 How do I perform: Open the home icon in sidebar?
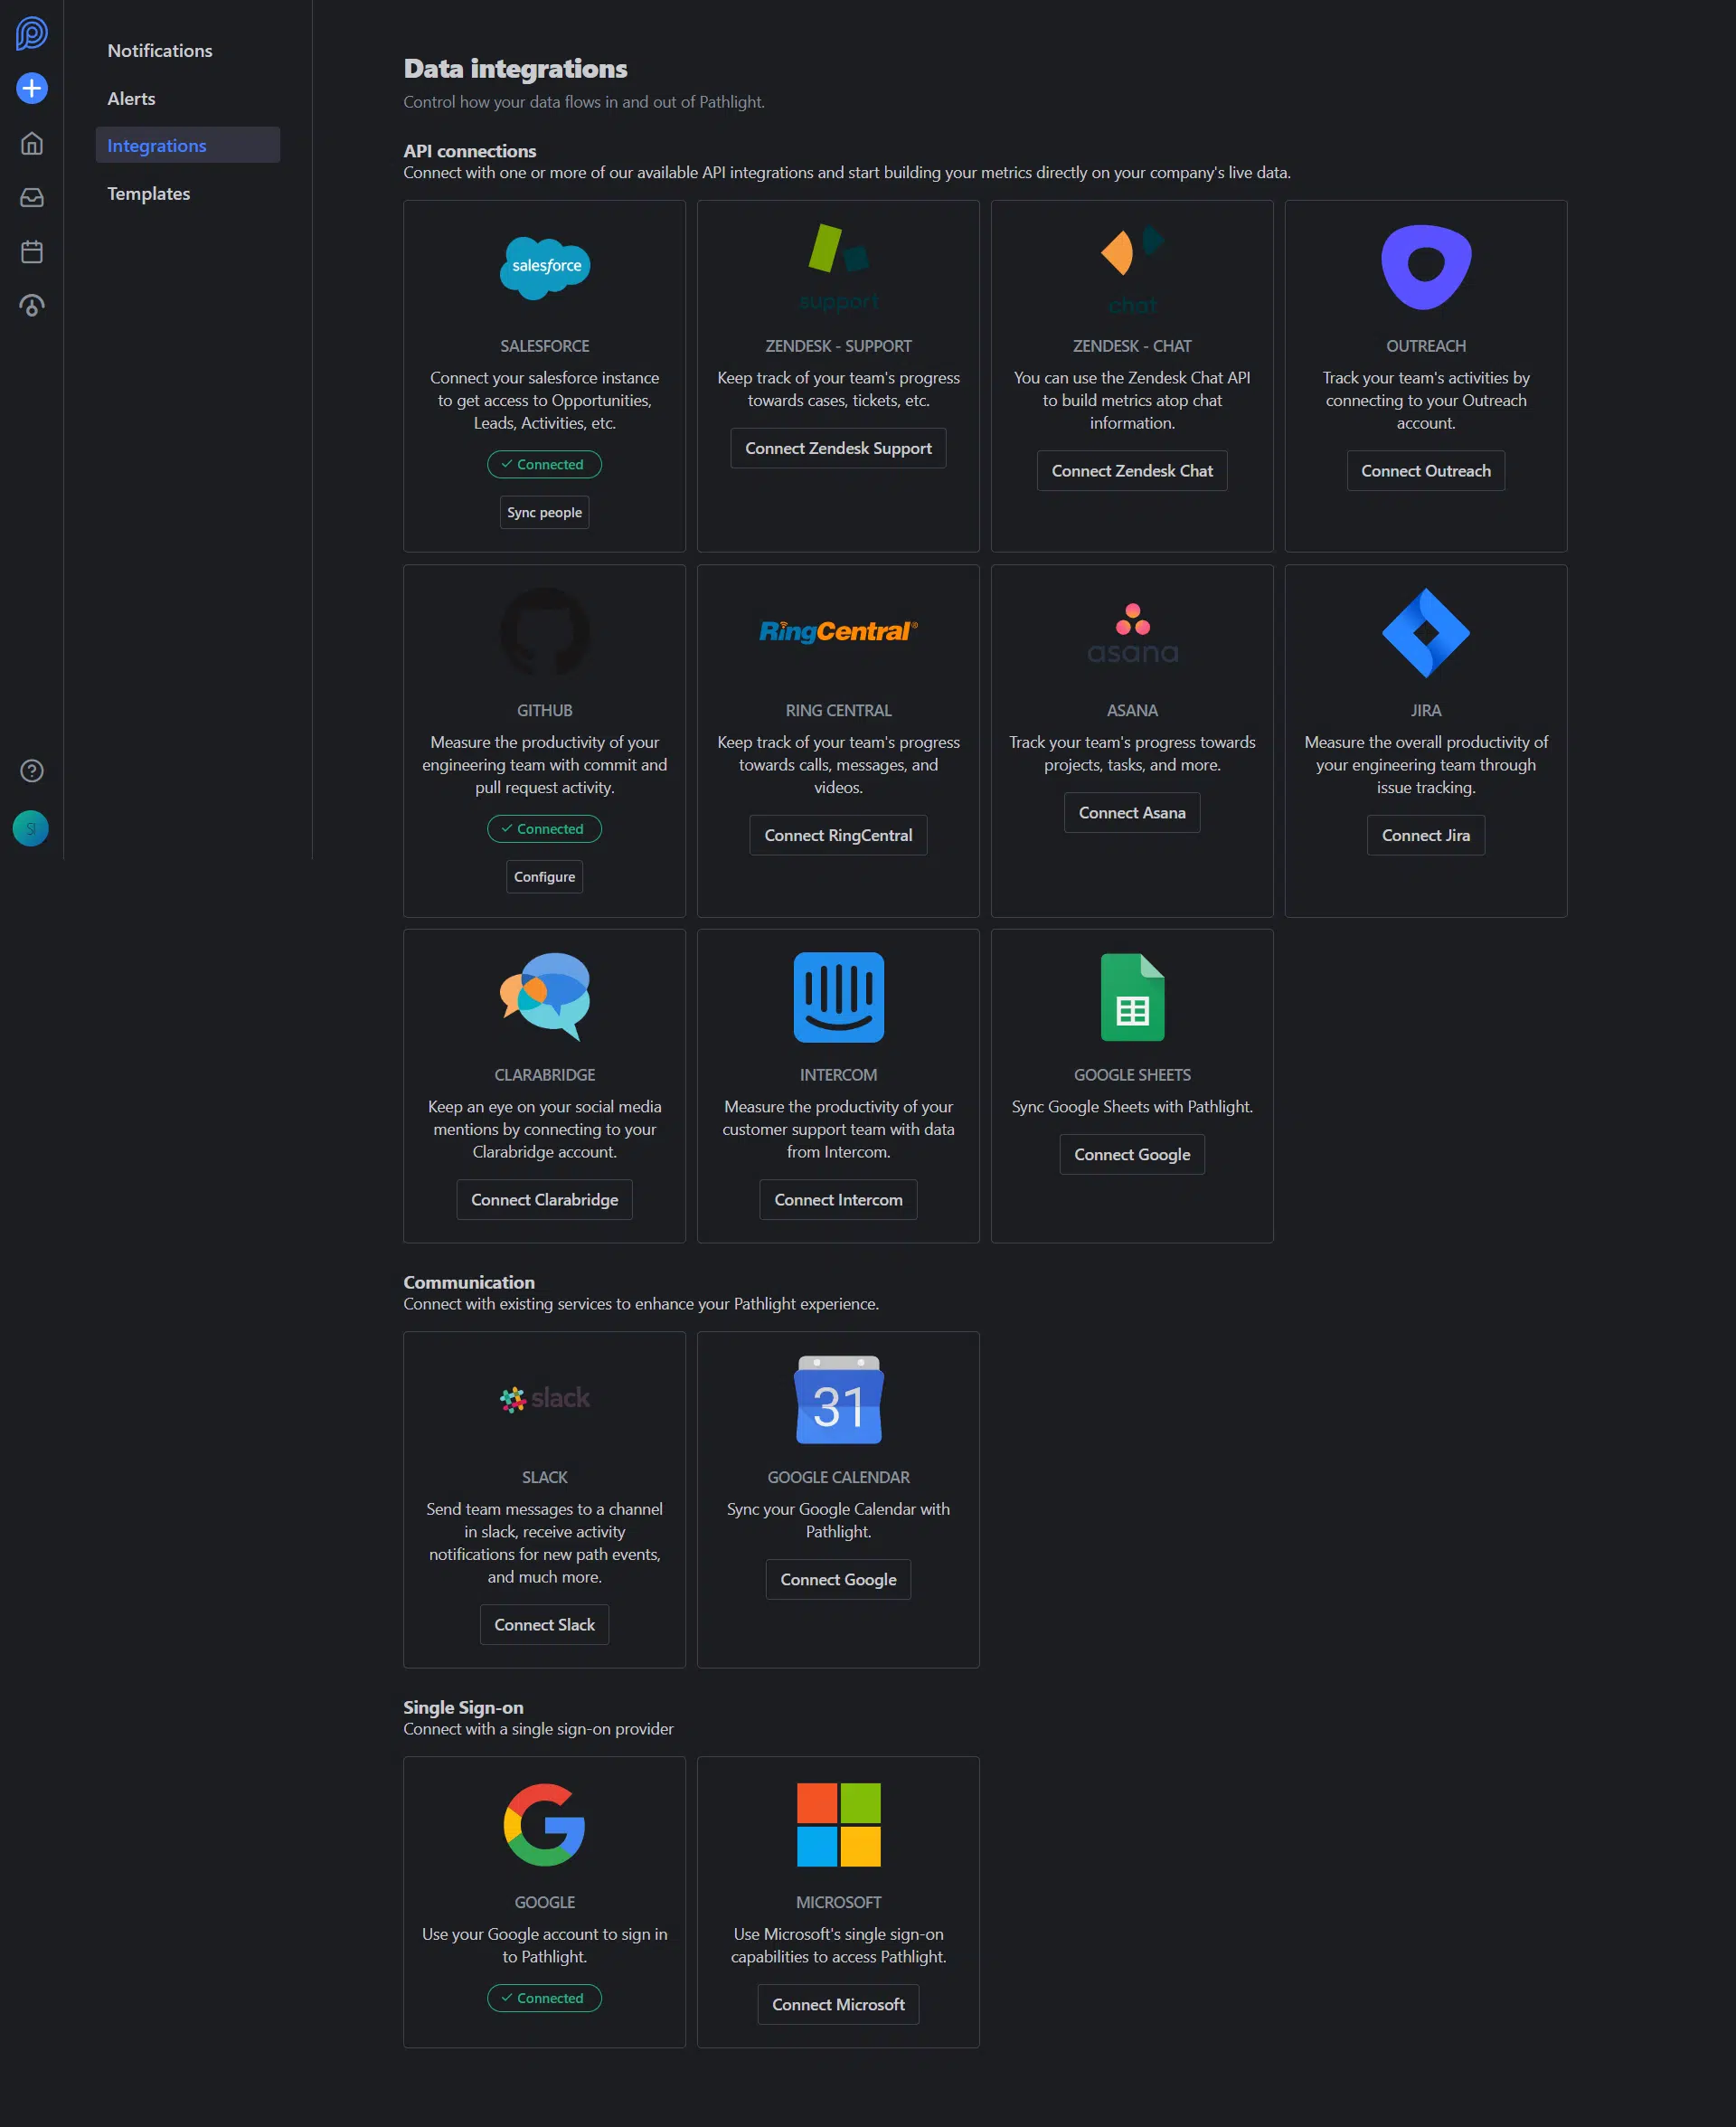pos(31,143)
